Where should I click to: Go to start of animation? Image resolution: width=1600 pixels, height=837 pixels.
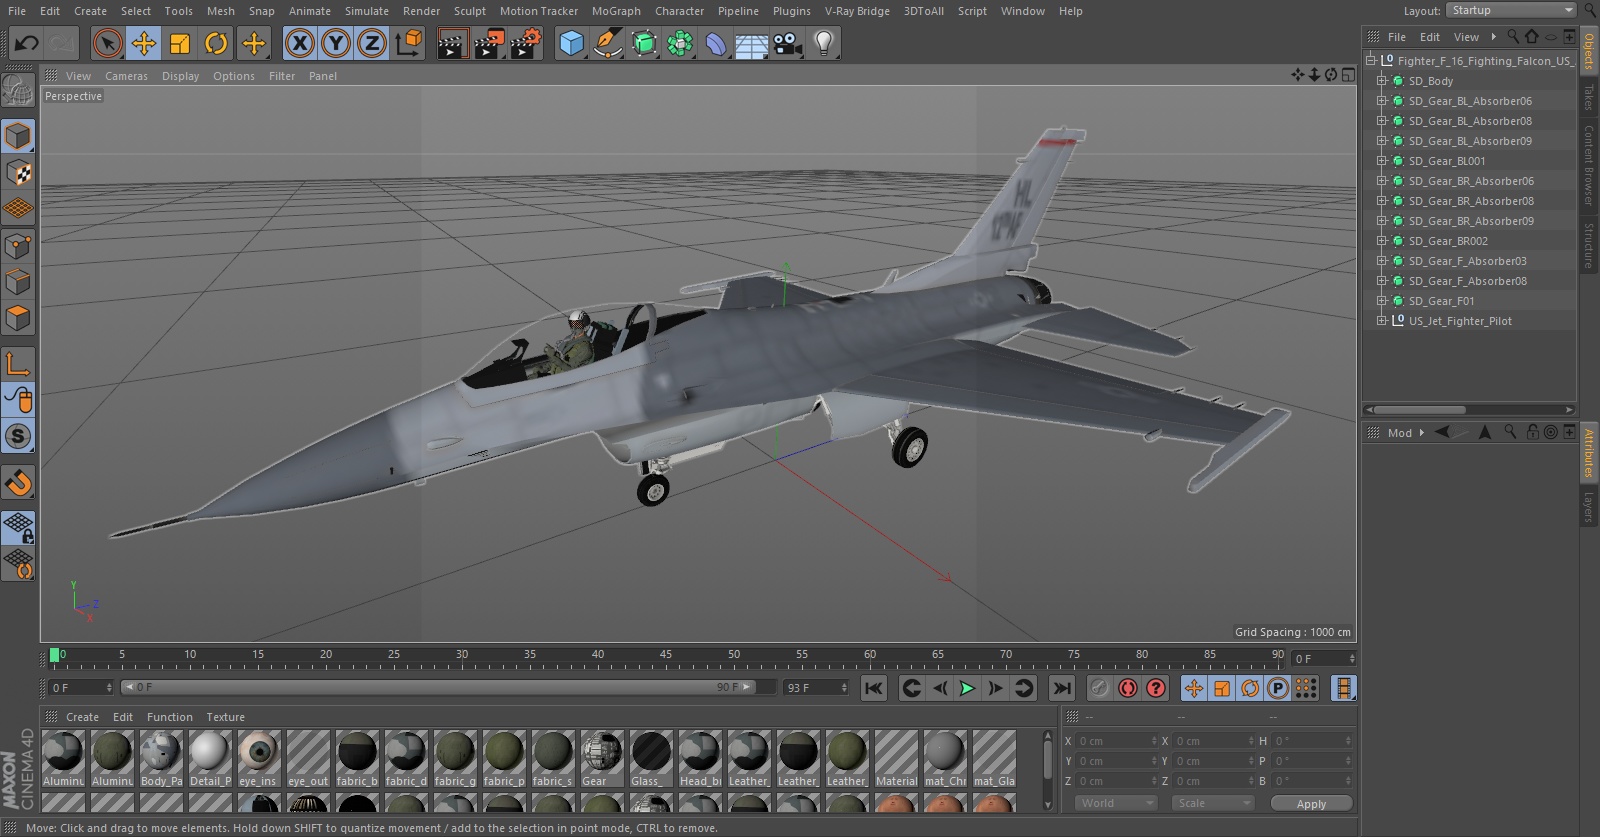pyautogui.click(x=874, y=688)
